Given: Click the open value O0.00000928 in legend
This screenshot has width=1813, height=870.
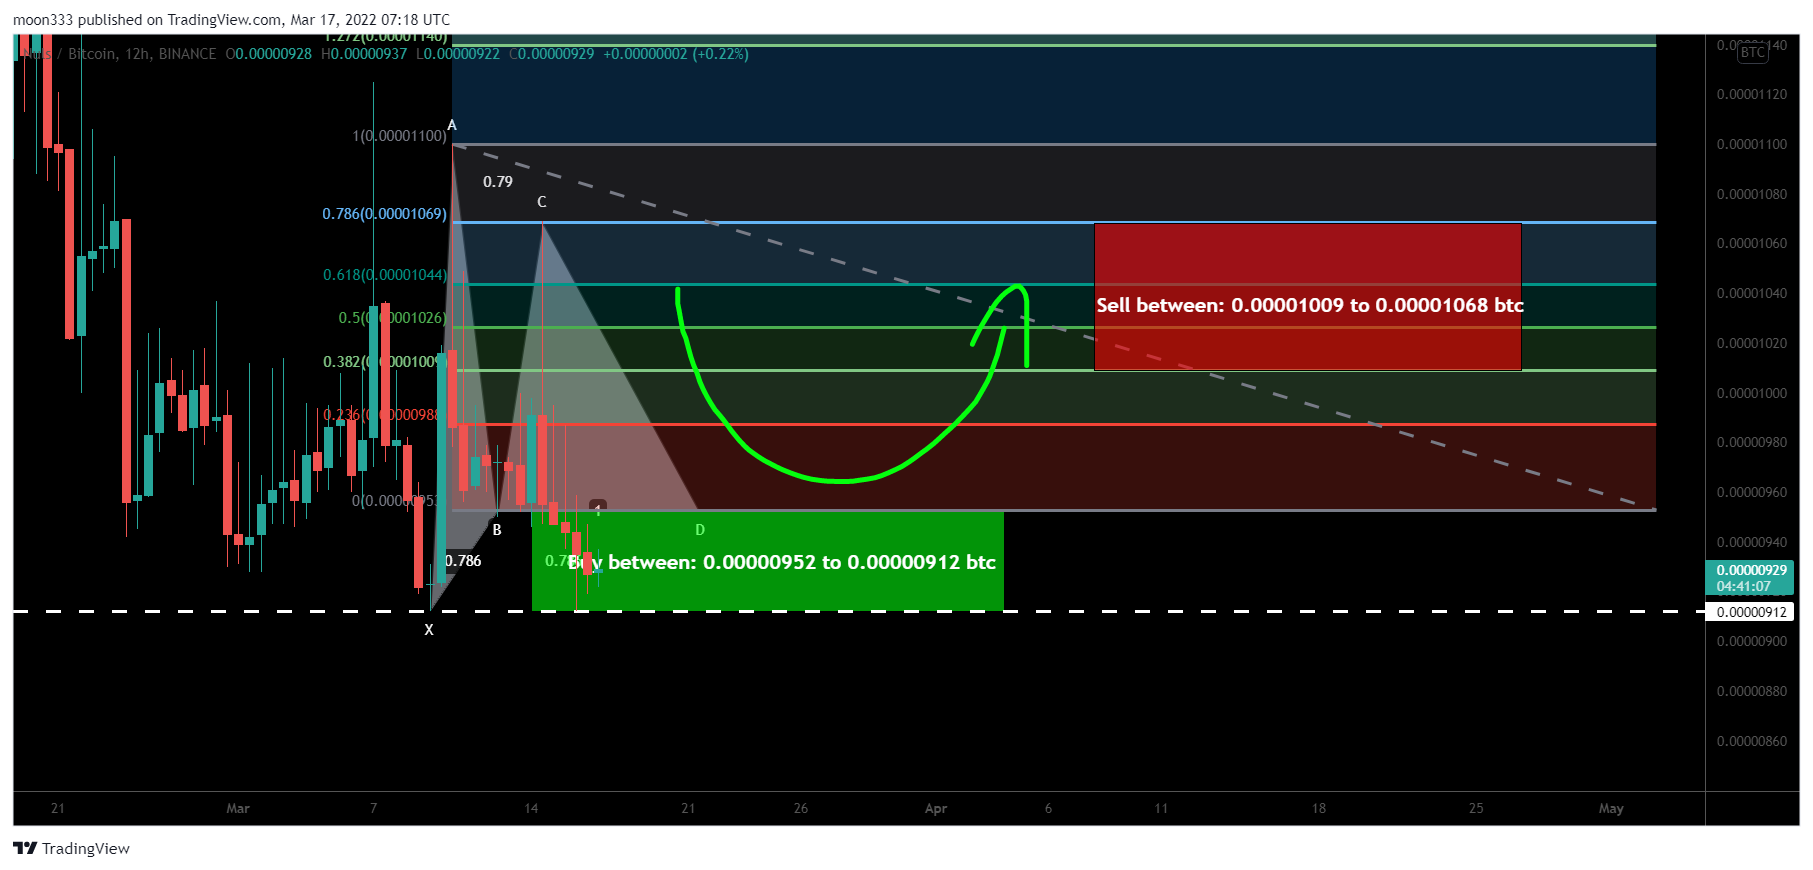Looking at the screenshot, I should coord(268,54).
